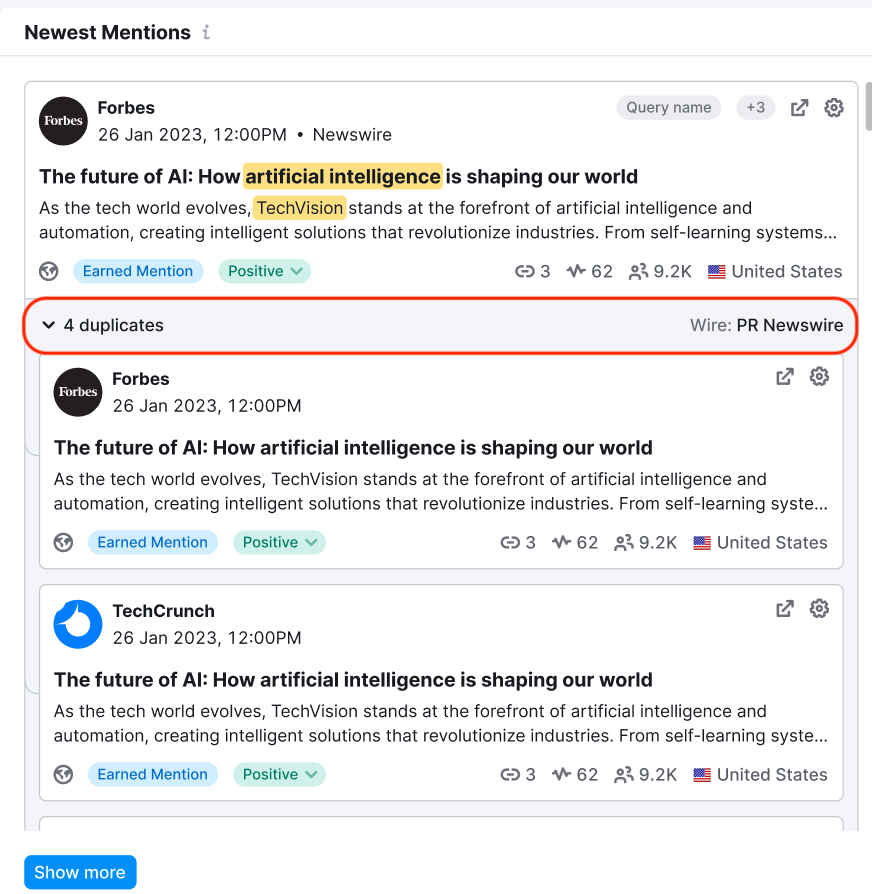Screen dimensions: 872x894
Task: Open external link for duplicate Forbes mention
Action: point(785,377)
